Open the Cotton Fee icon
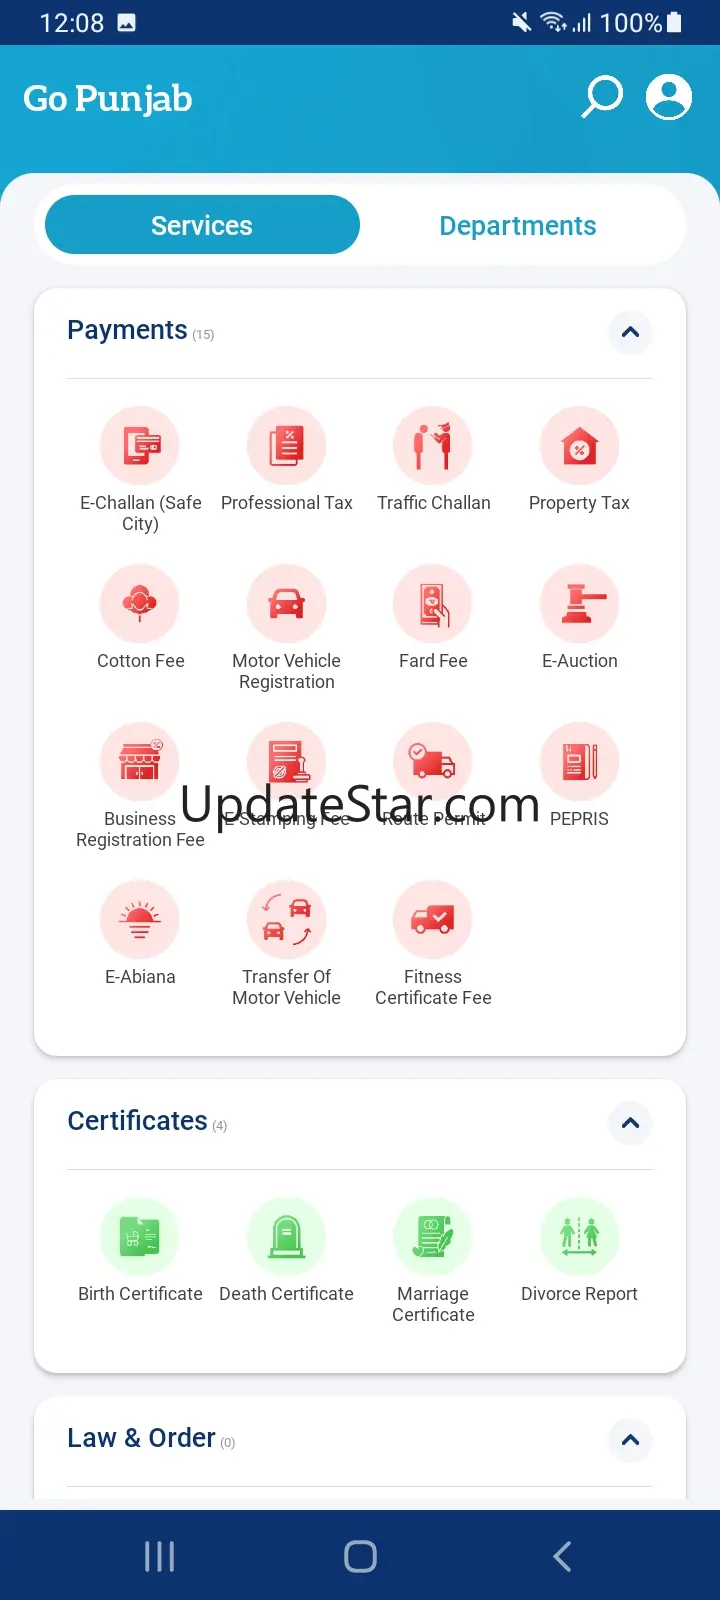The width and height of the screenshot is (720, 1600). coord(140,604)
